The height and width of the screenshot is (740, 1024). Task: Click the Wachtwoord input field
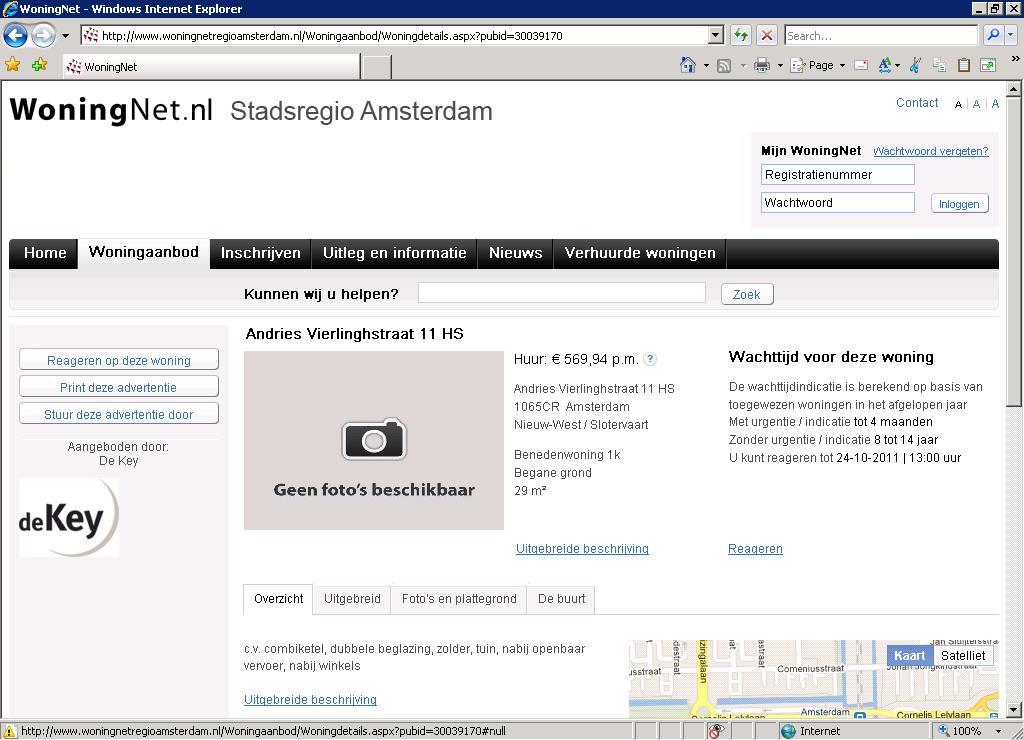(x=837, y=202)
